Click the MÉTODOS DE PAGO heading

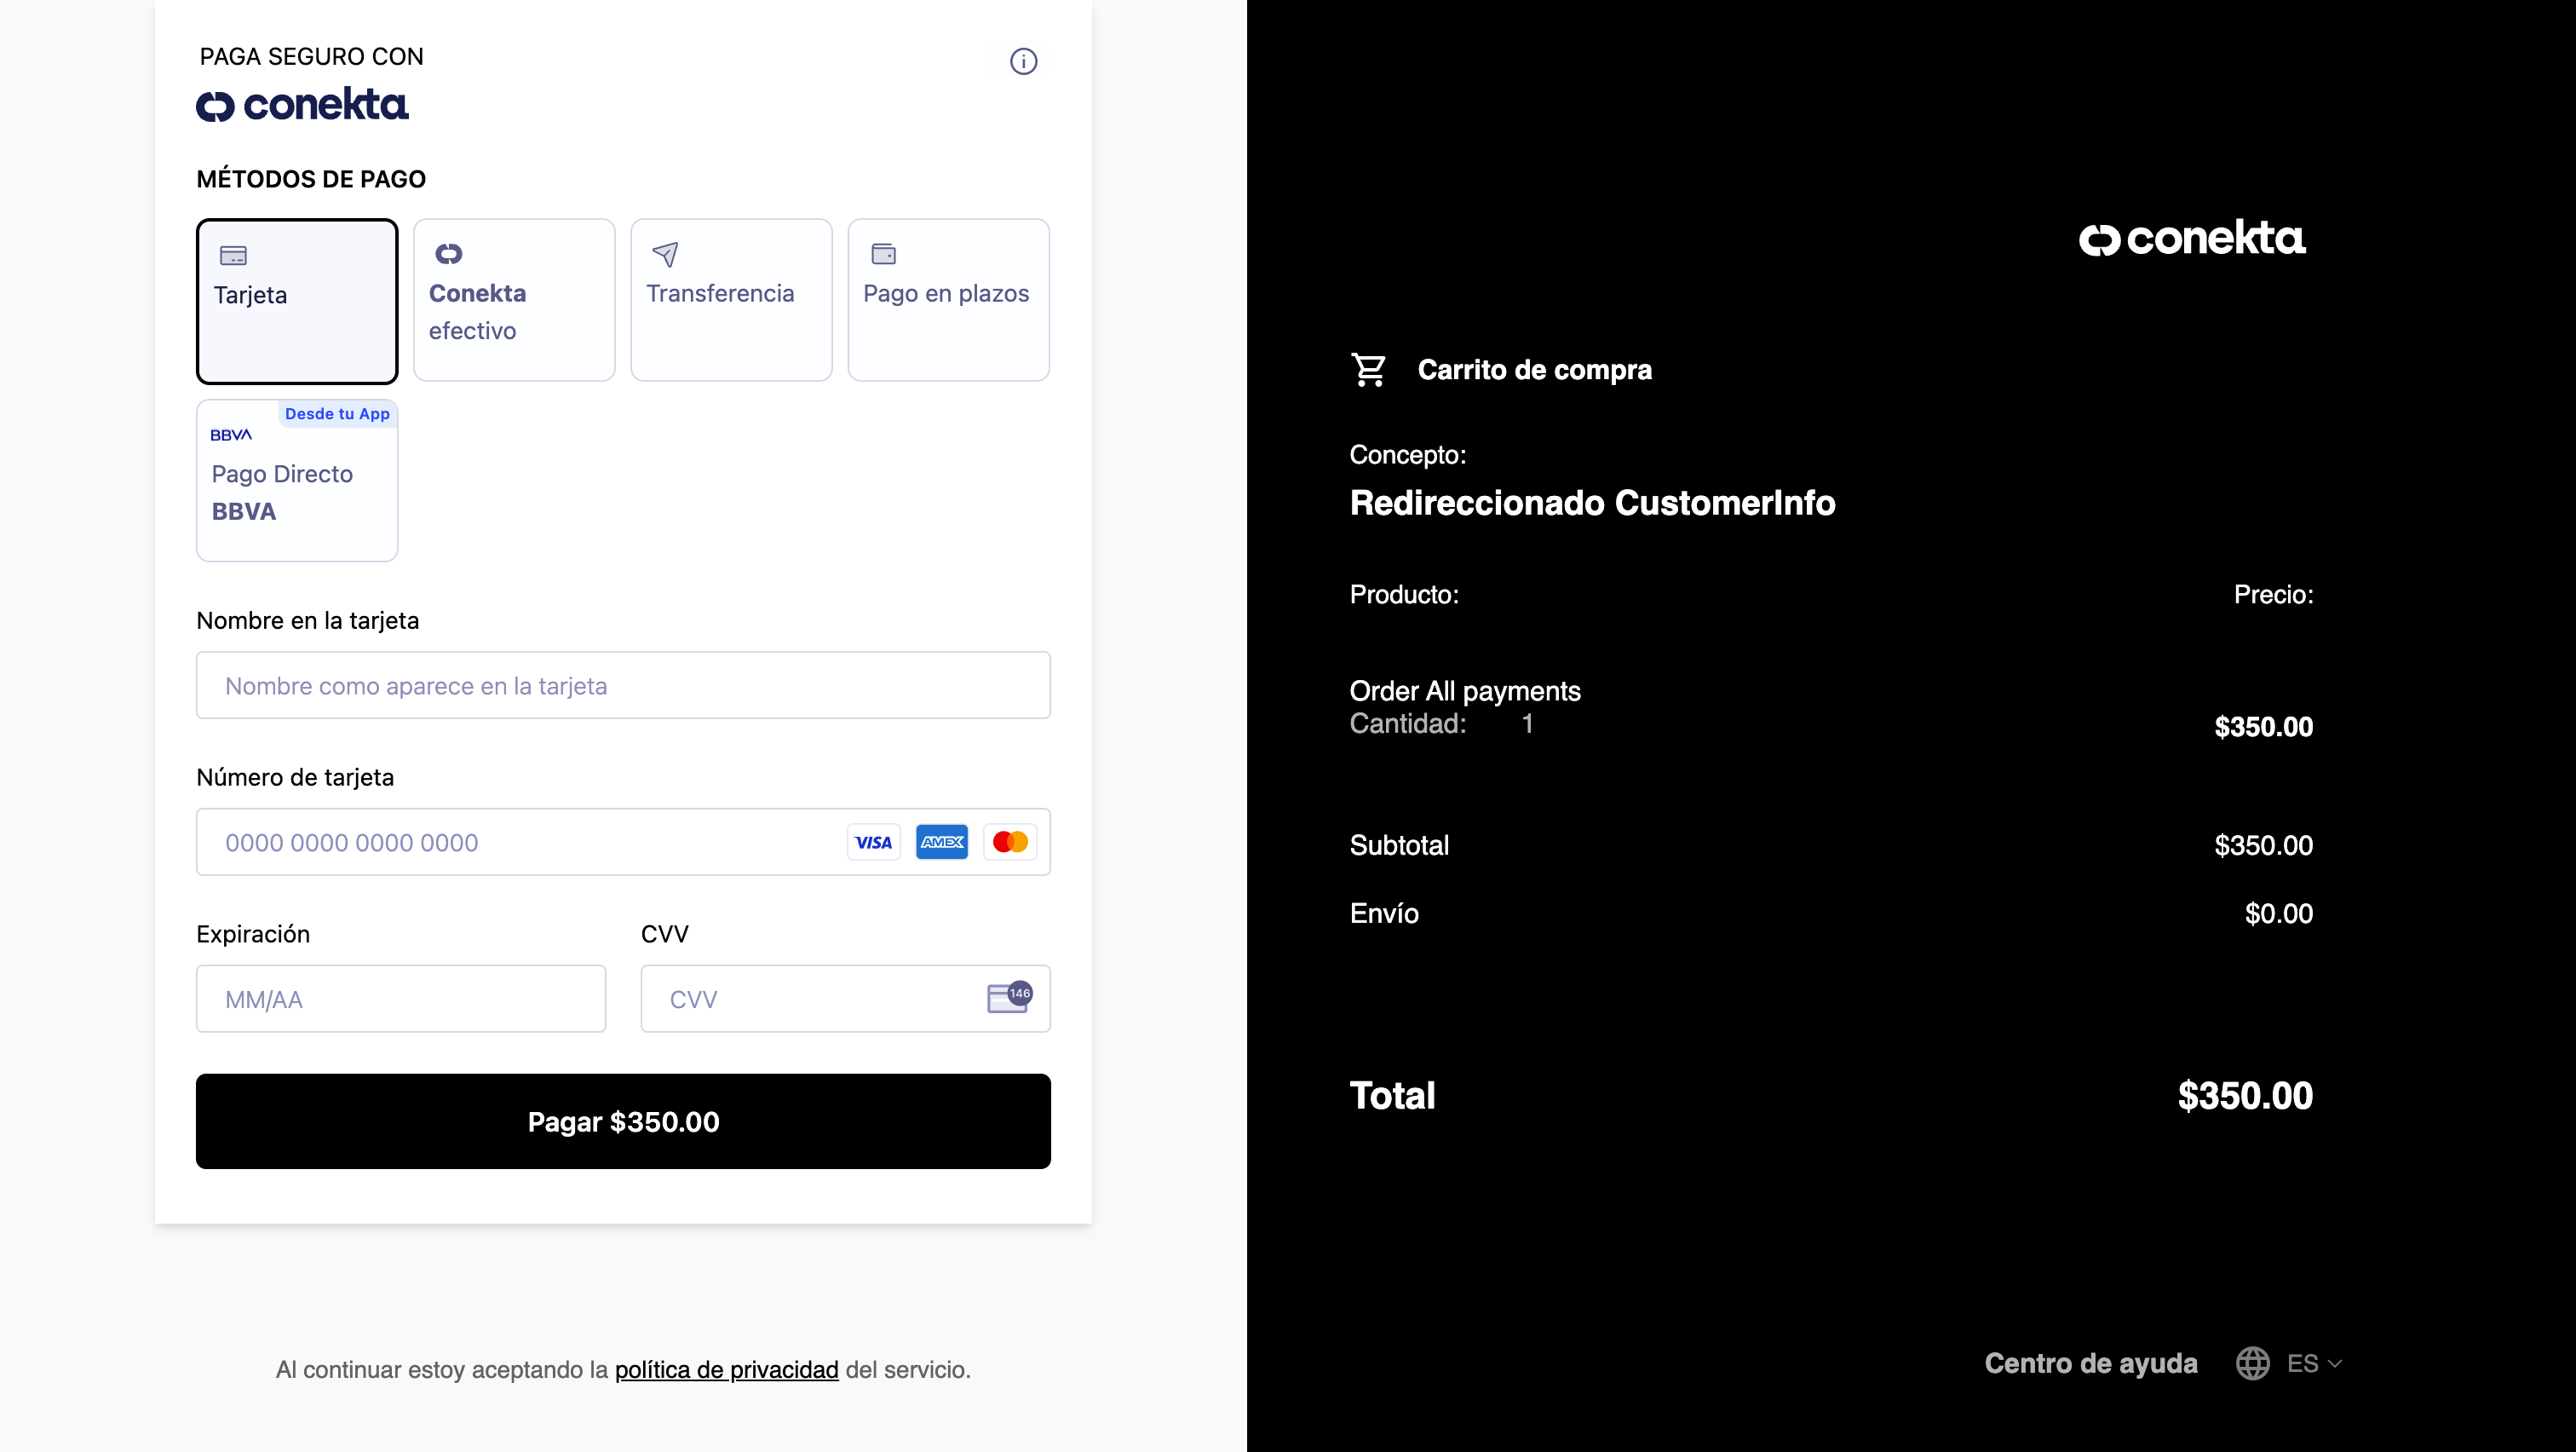click(311, 179)
